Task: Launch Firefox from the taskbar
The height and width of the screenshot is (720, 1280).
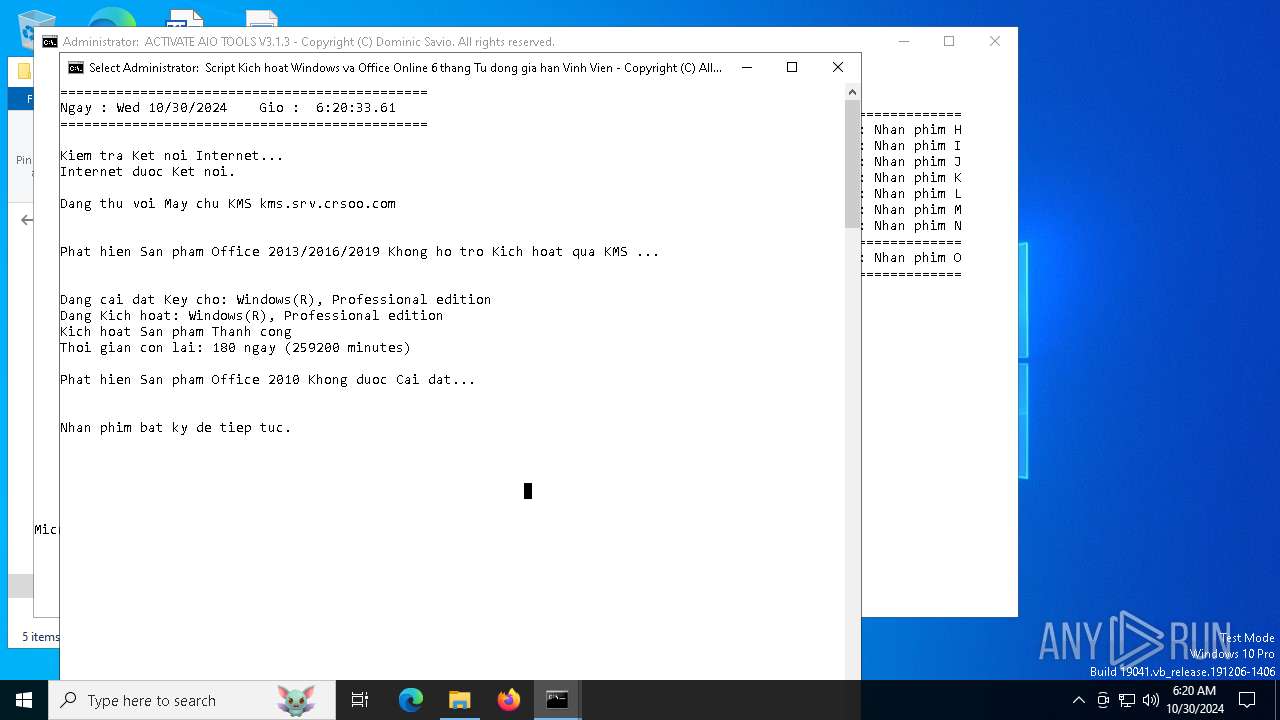Action: tap(509, 700)
